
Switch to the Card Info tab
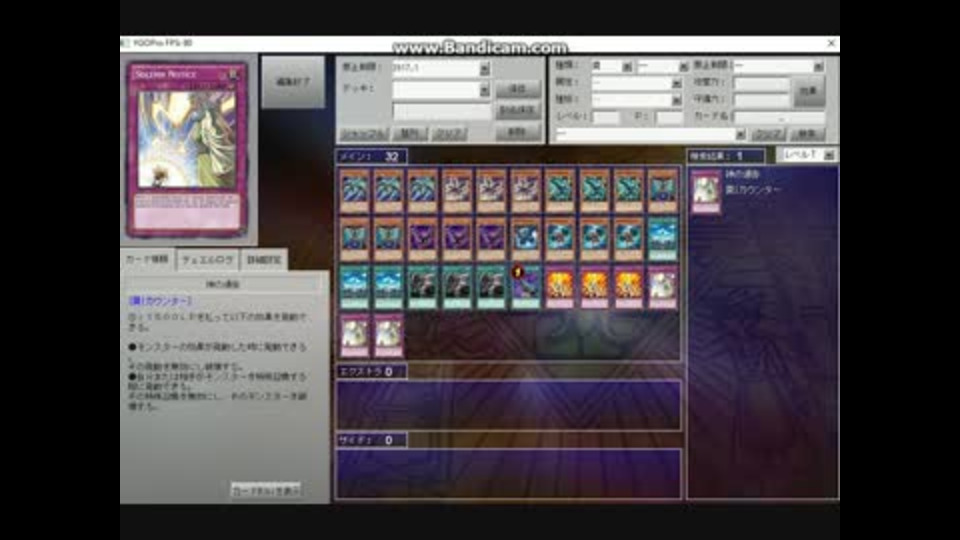coord(148,259)
